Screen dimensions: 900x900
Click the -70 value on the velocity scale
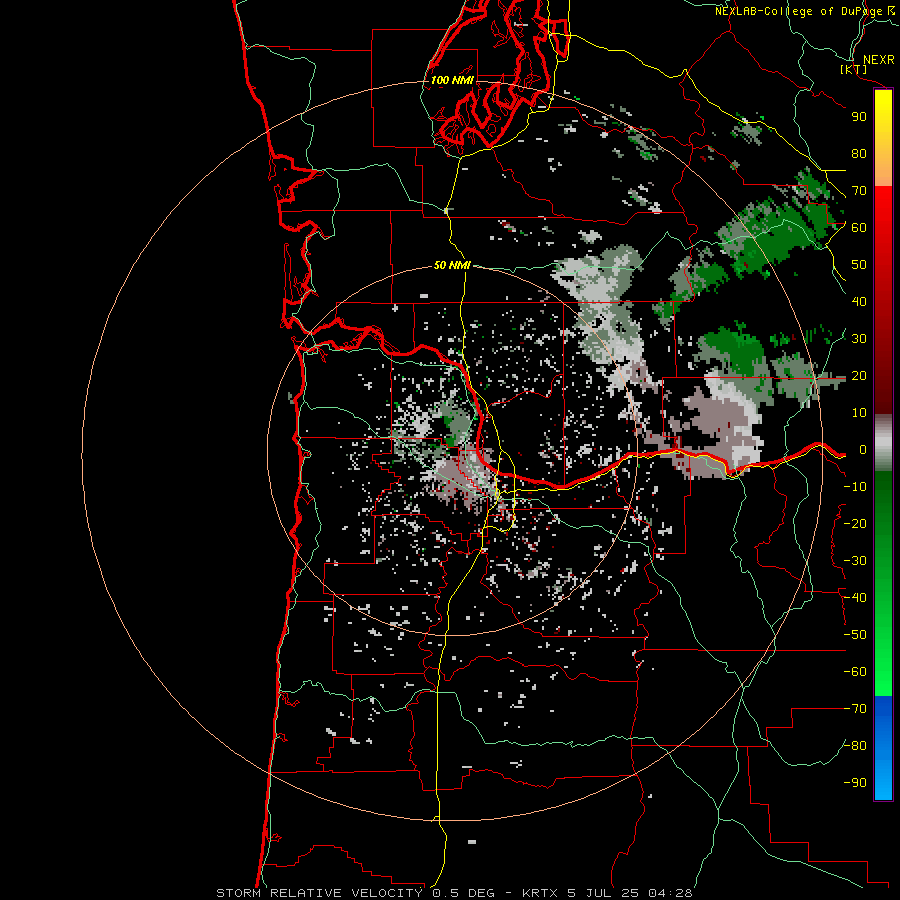point(855,709)
